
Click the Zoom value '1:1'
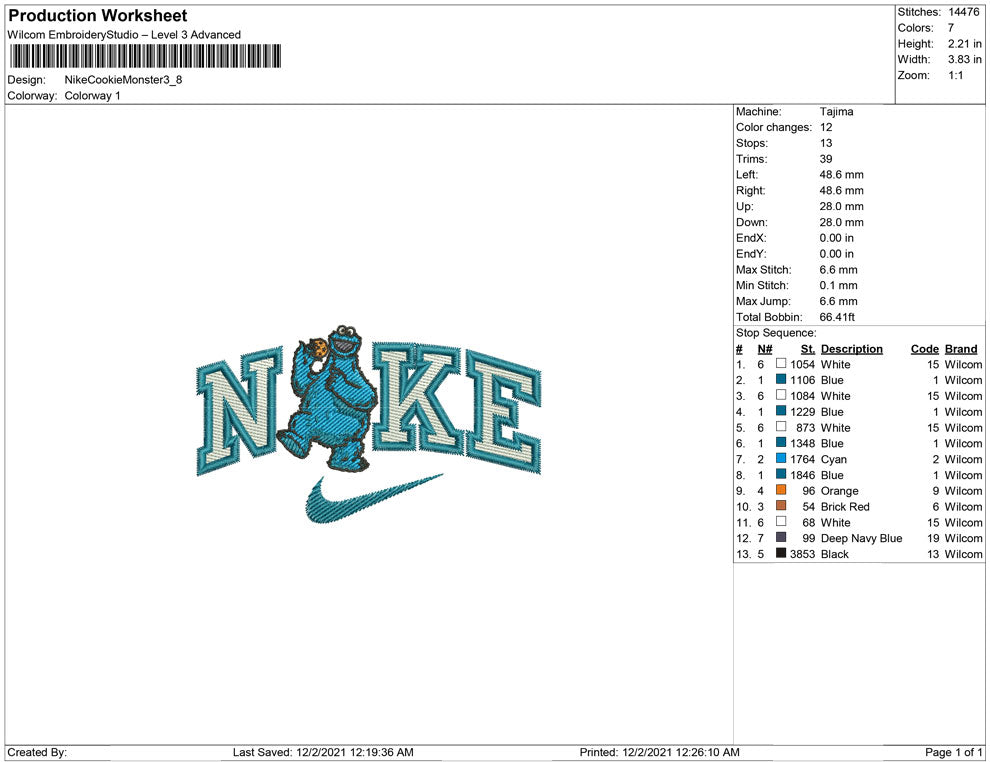click(x=955, y=75)
